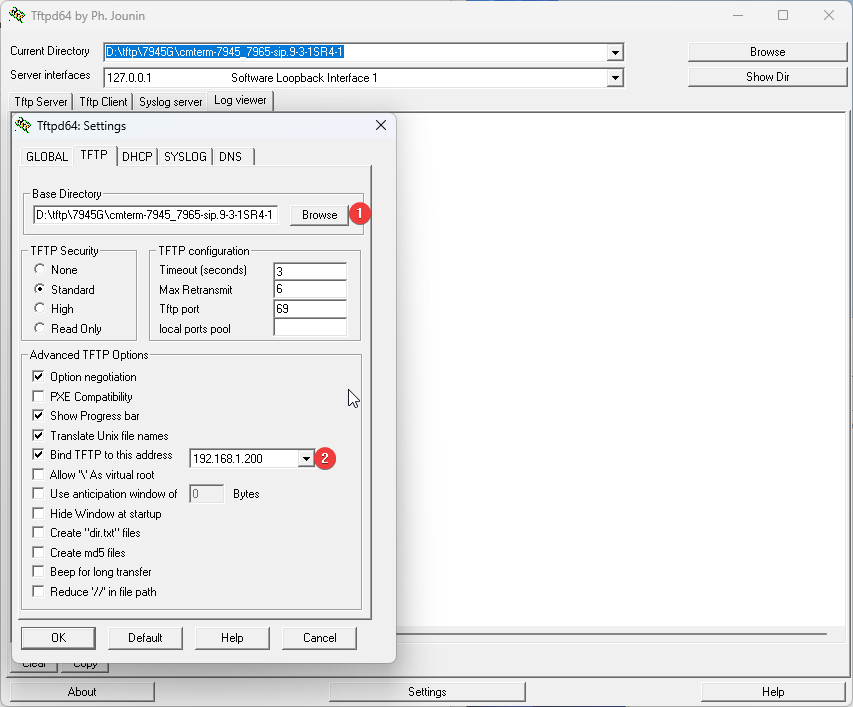Toggle the Create md5 files checkbox
The image size is (853, 707).
point(39,553)
